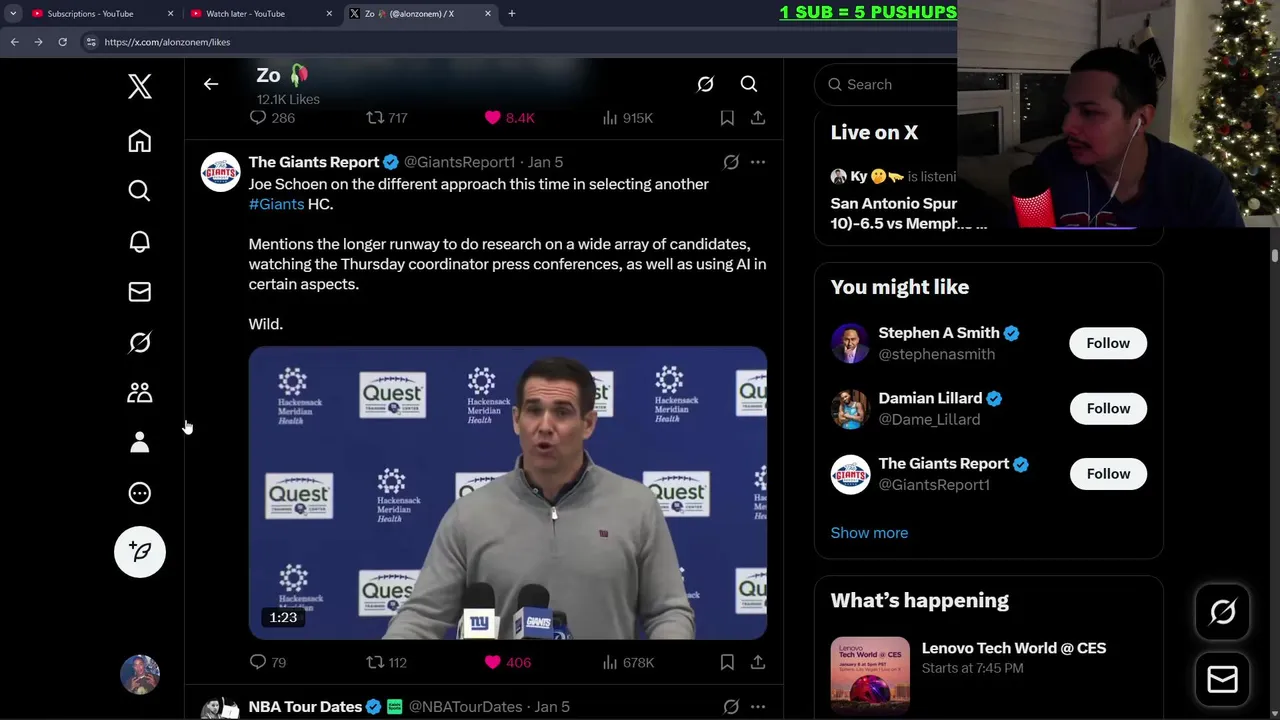The width and height of the screenshot is (1280, 720).
Task: Go forward in the browser
Action: tap(38, 42)
